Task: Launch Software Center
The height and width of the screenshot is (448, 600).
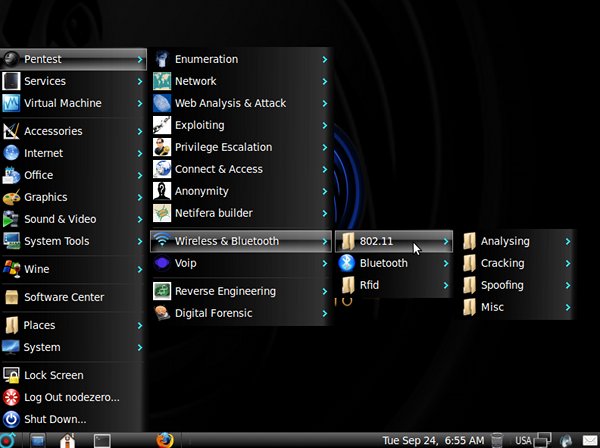Action: pyautogui.click(x=73, y=297)
